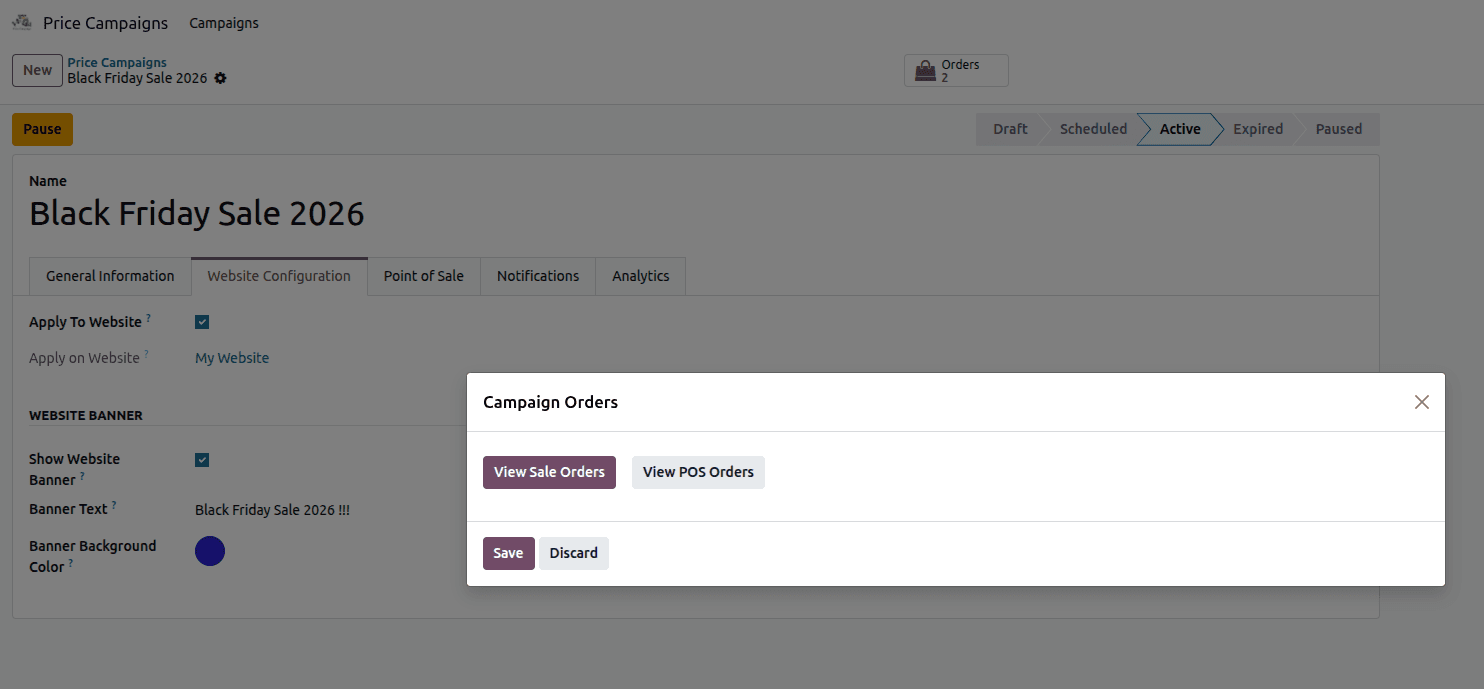
Task: Switch to the General Information tab
Action: [x=110, y=276]
